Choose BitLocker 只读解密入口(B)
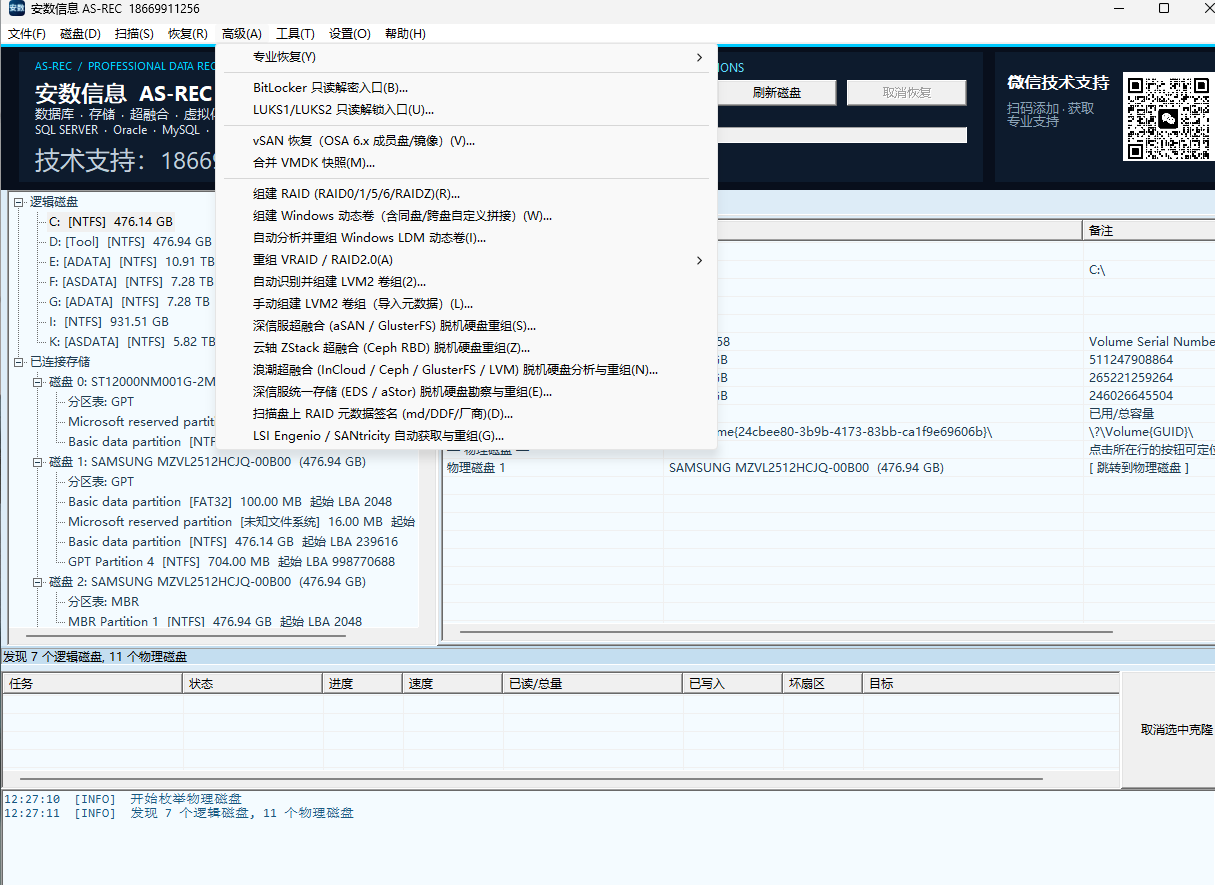The height and width of the screenshot is (885, 1215). pos(466,88)
